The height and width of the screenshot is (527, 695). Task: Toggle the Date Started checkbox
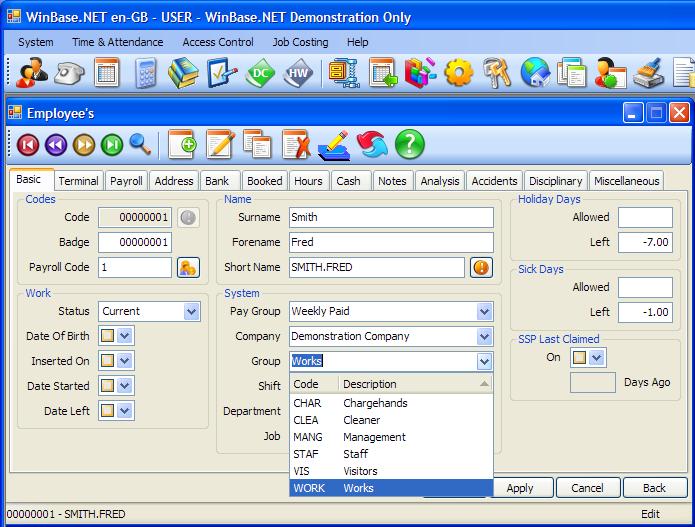click(x=107, y=386)
